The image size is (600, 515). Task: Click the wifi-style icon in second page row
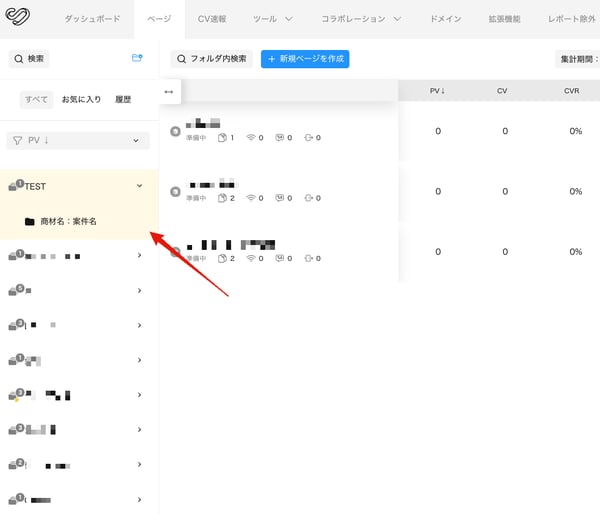[x=249, y=198]
